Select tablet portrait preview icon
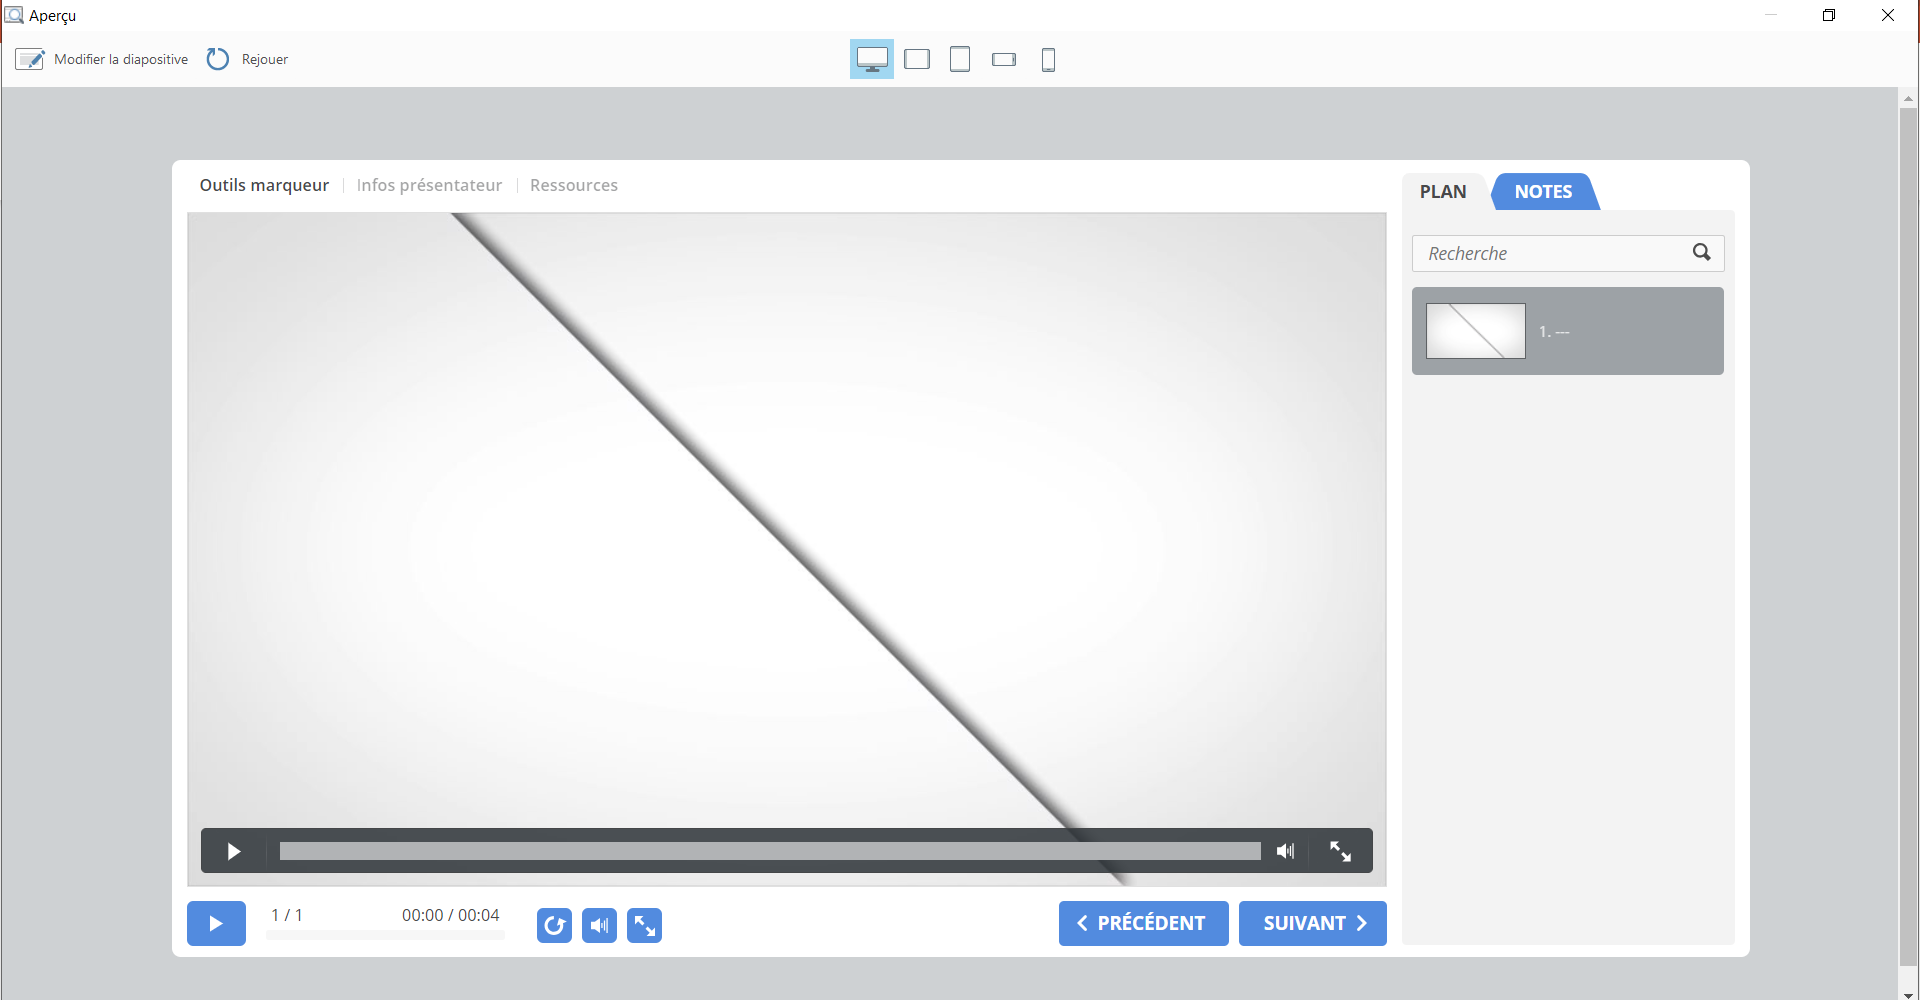 point(960,59)
